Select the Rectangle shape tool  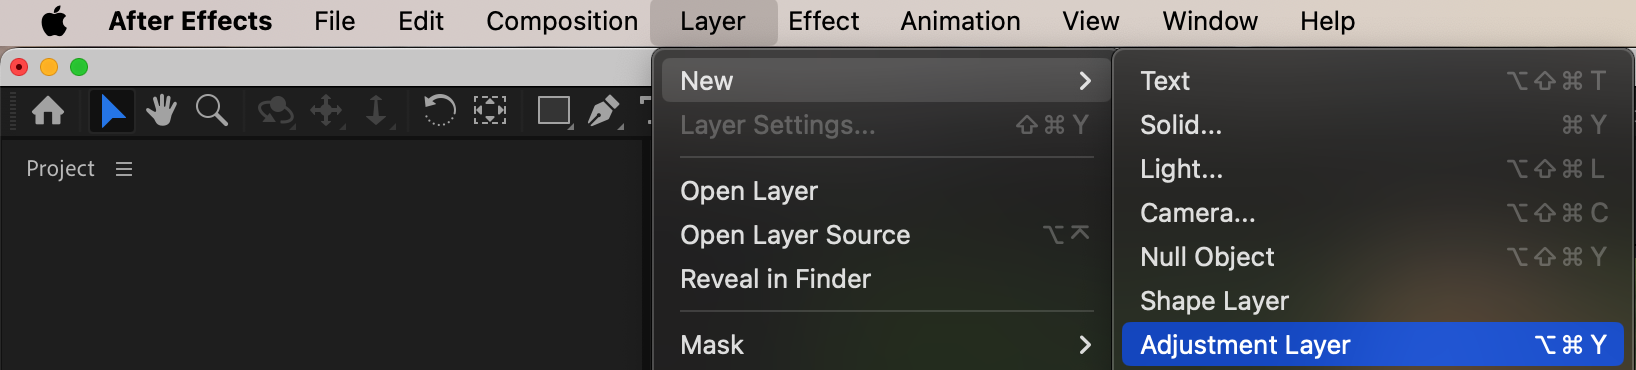[554, 110]
